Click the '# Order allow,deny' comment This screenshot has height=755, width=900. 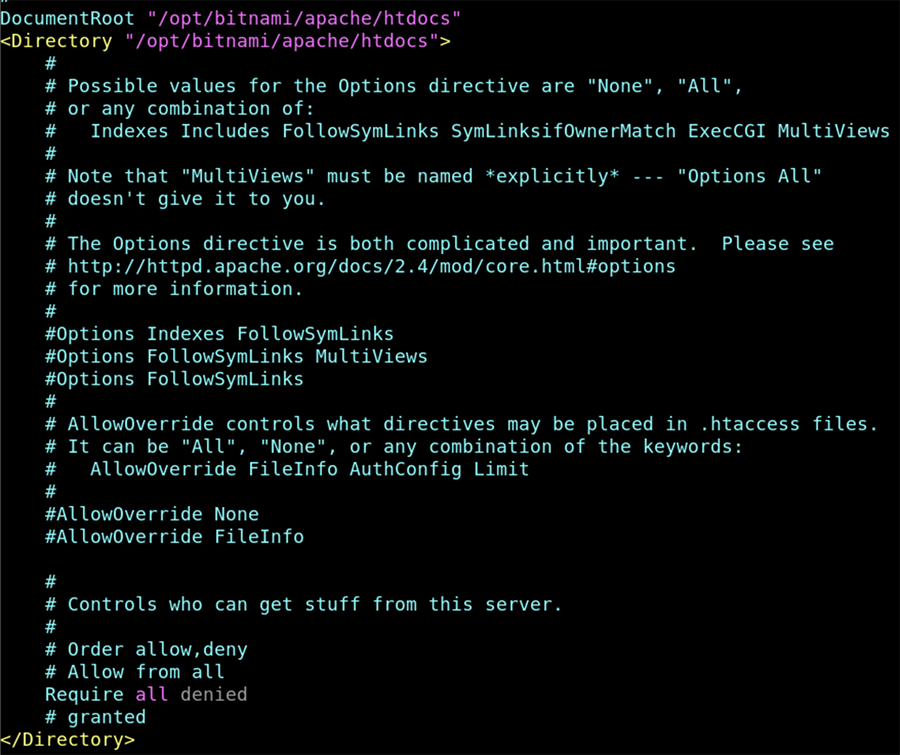pyautogui.click(x=146, y=649)
